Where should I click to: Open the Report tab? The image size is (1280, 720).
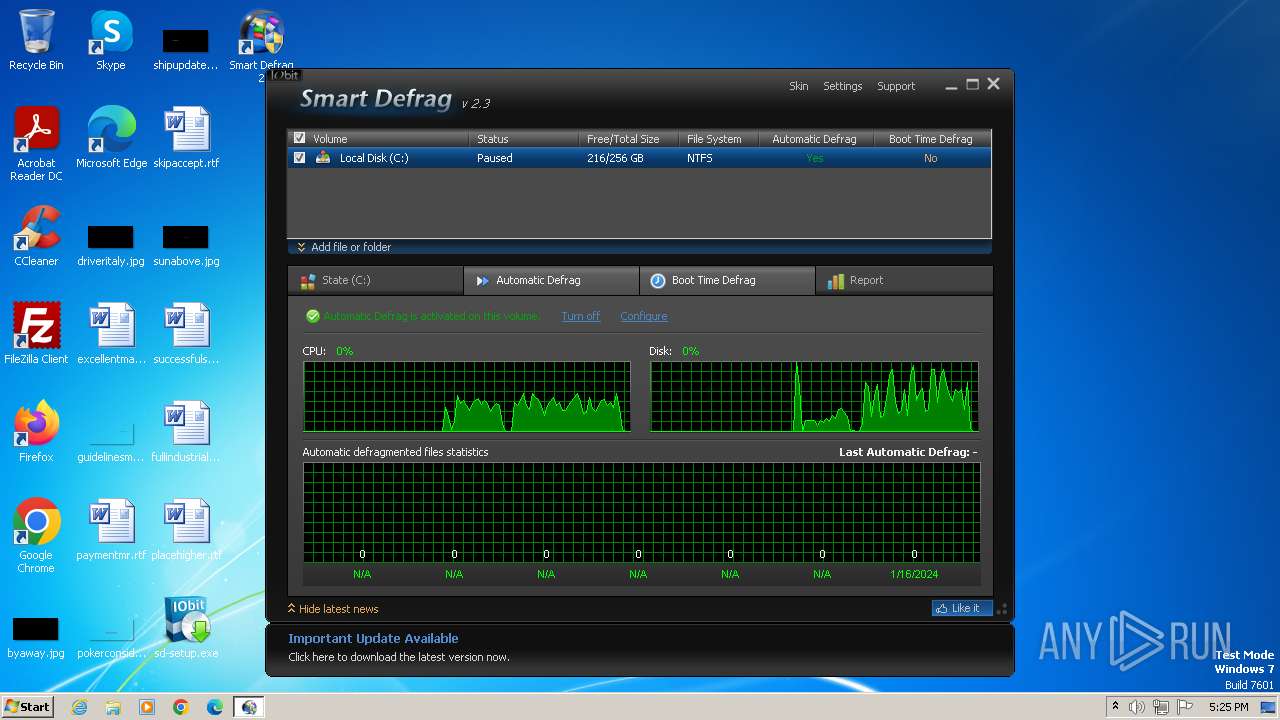[904, 280]
